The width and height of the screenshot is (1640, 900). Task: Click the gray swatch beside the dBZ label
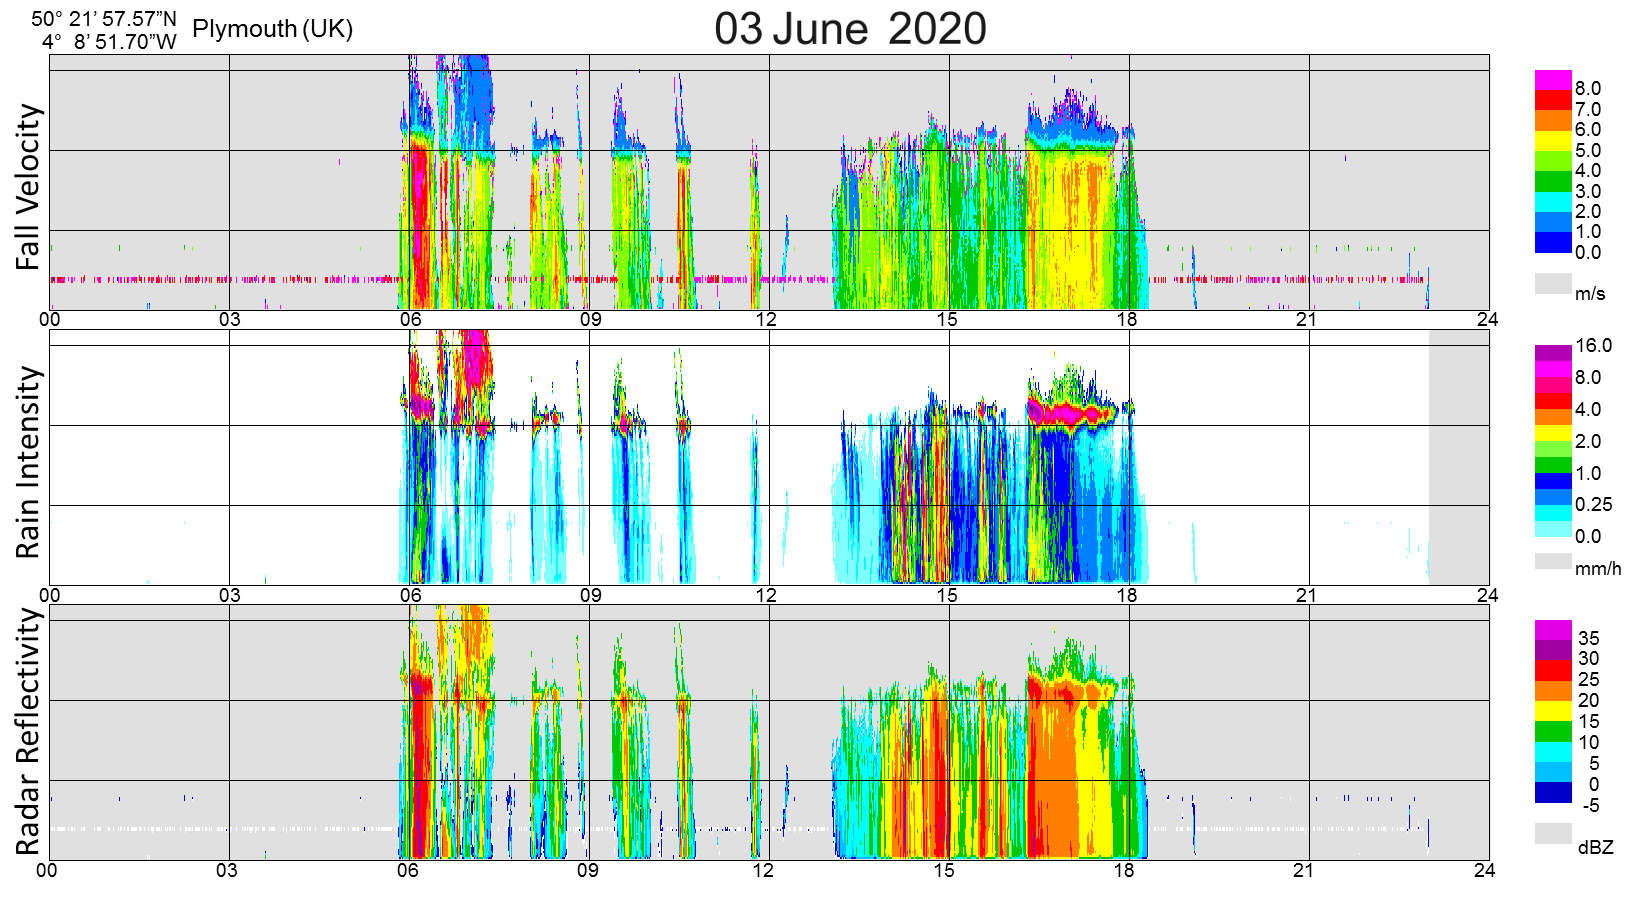click(1554, 834)
